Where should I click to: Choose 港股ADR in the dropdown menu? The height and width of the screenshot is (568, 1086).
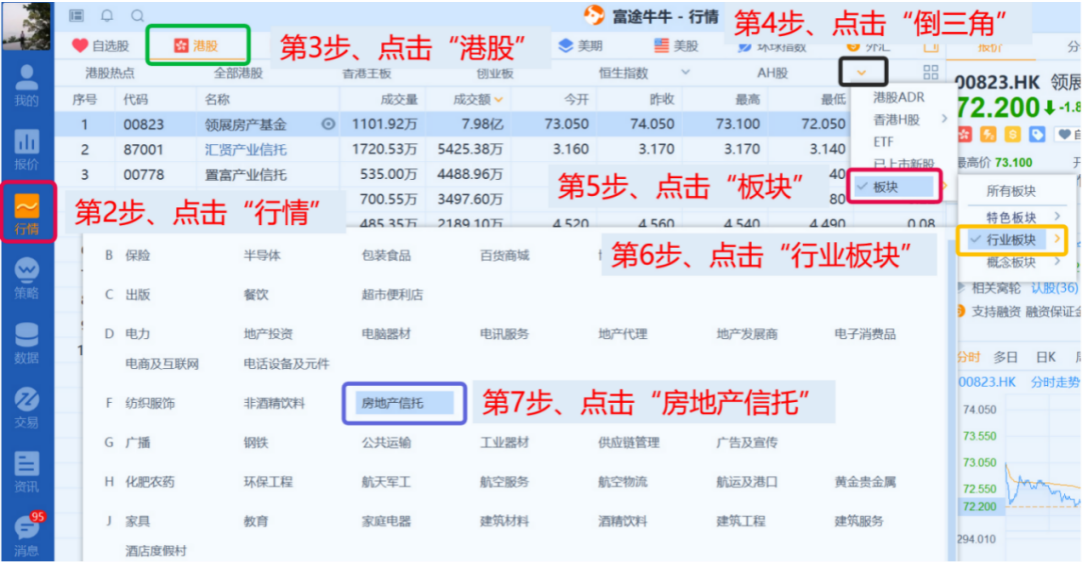(898, 97)
